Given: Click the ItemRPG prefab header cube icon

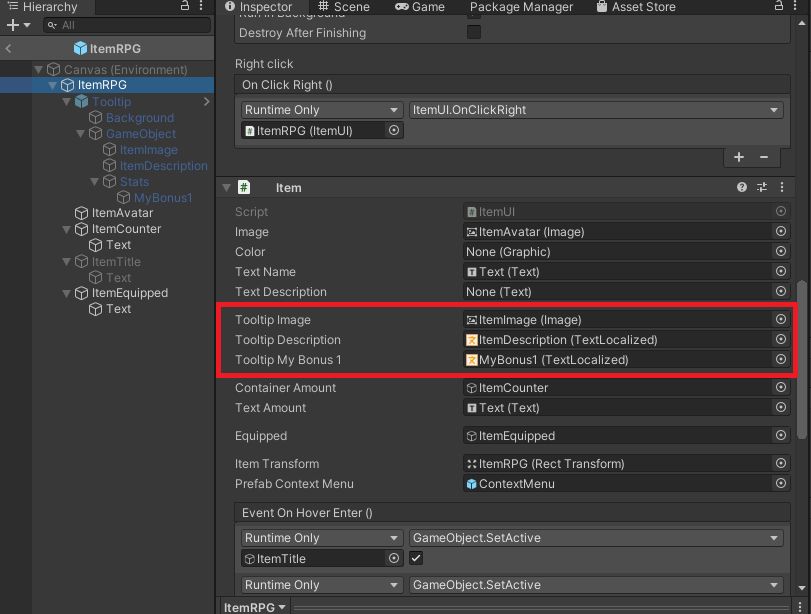Looking at the screenshot, I should click(80, 48).
